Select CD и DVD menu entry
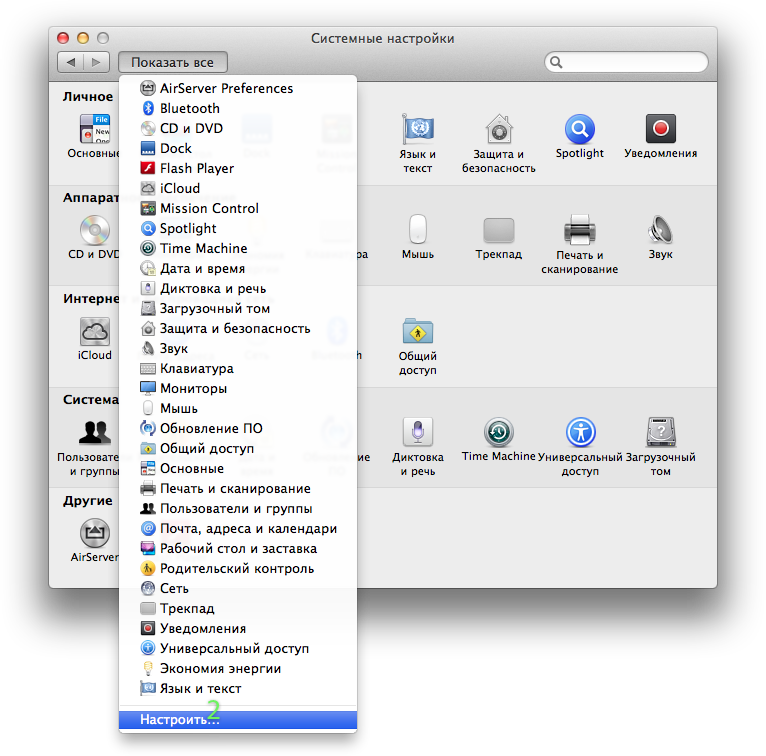Viewport: 766px width, 756px height. coord(238,128)
